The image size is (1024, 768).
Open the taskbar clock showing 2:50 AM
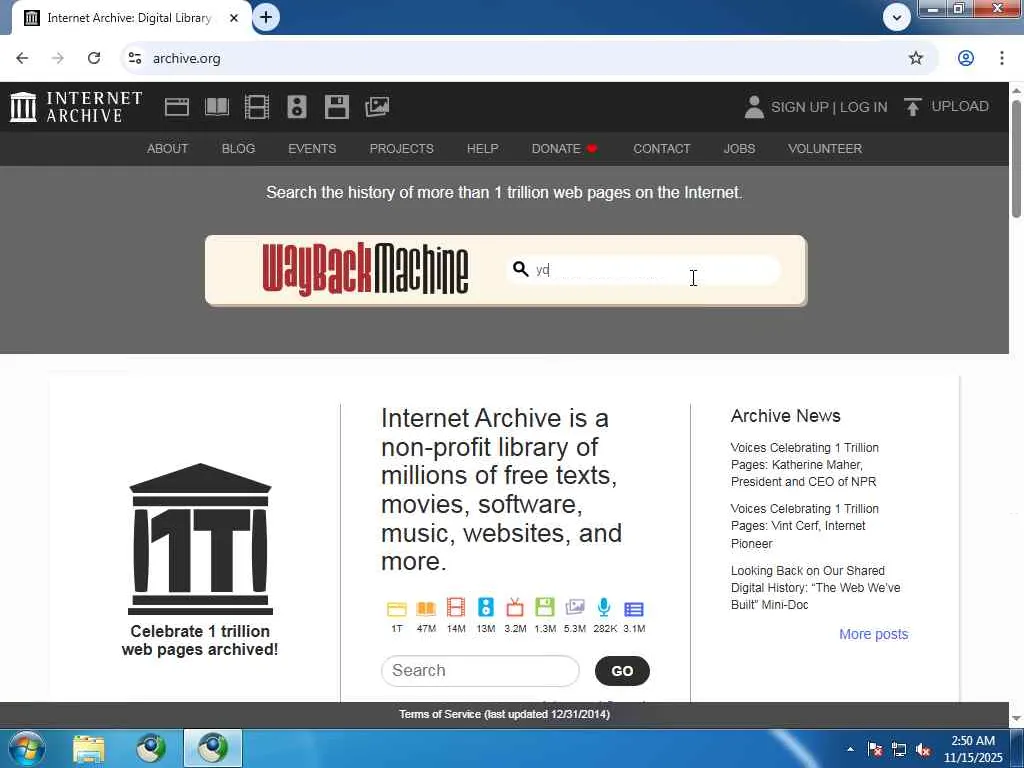[973, 749]
